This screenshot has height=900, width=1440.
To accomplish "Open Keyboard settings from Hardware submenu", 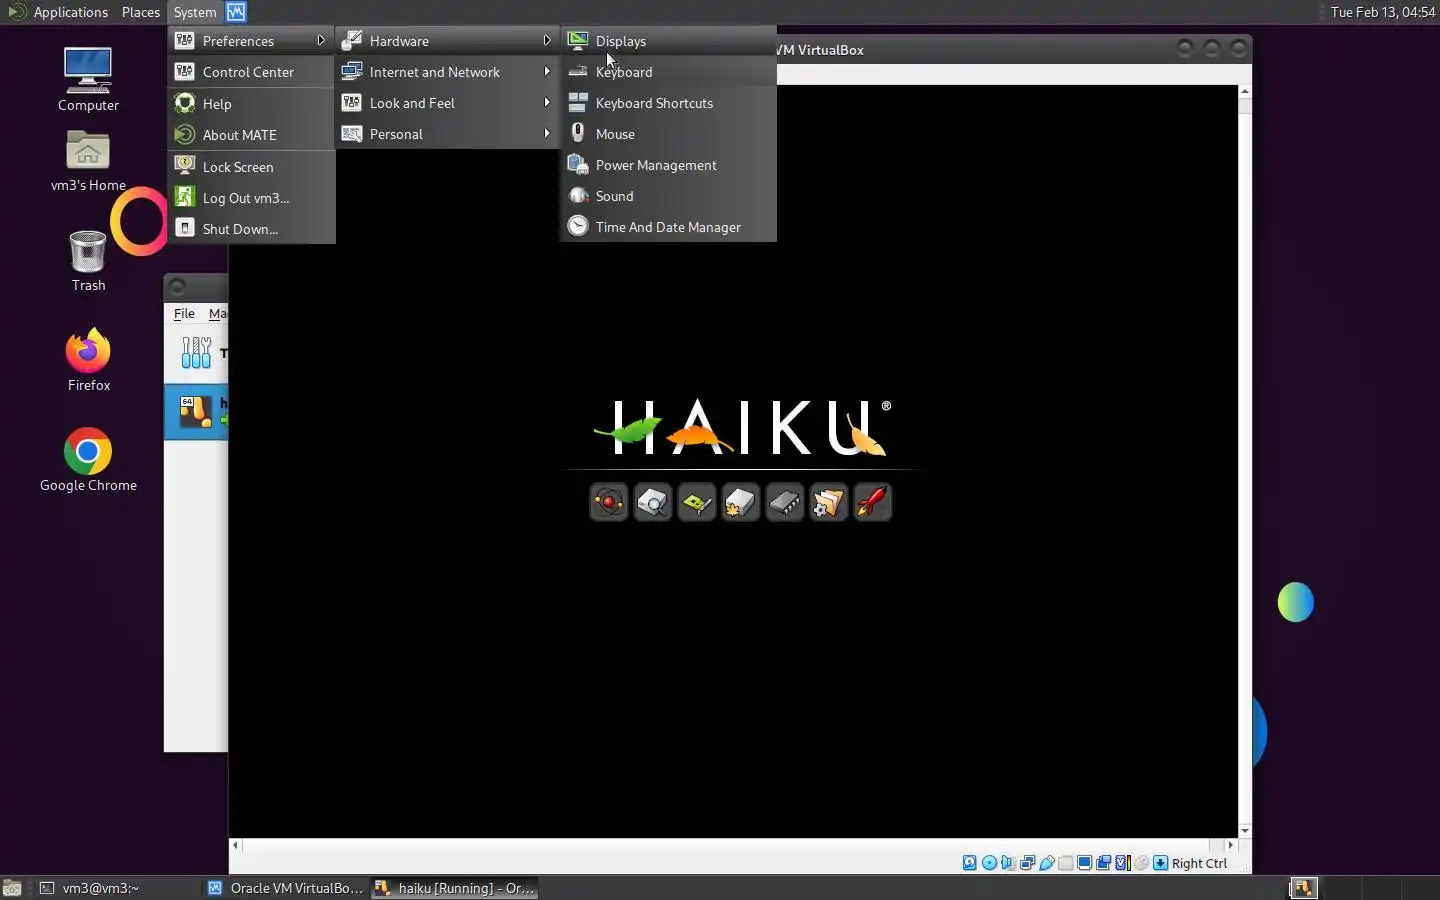I will pyautogui.click(x=668, y=72).
